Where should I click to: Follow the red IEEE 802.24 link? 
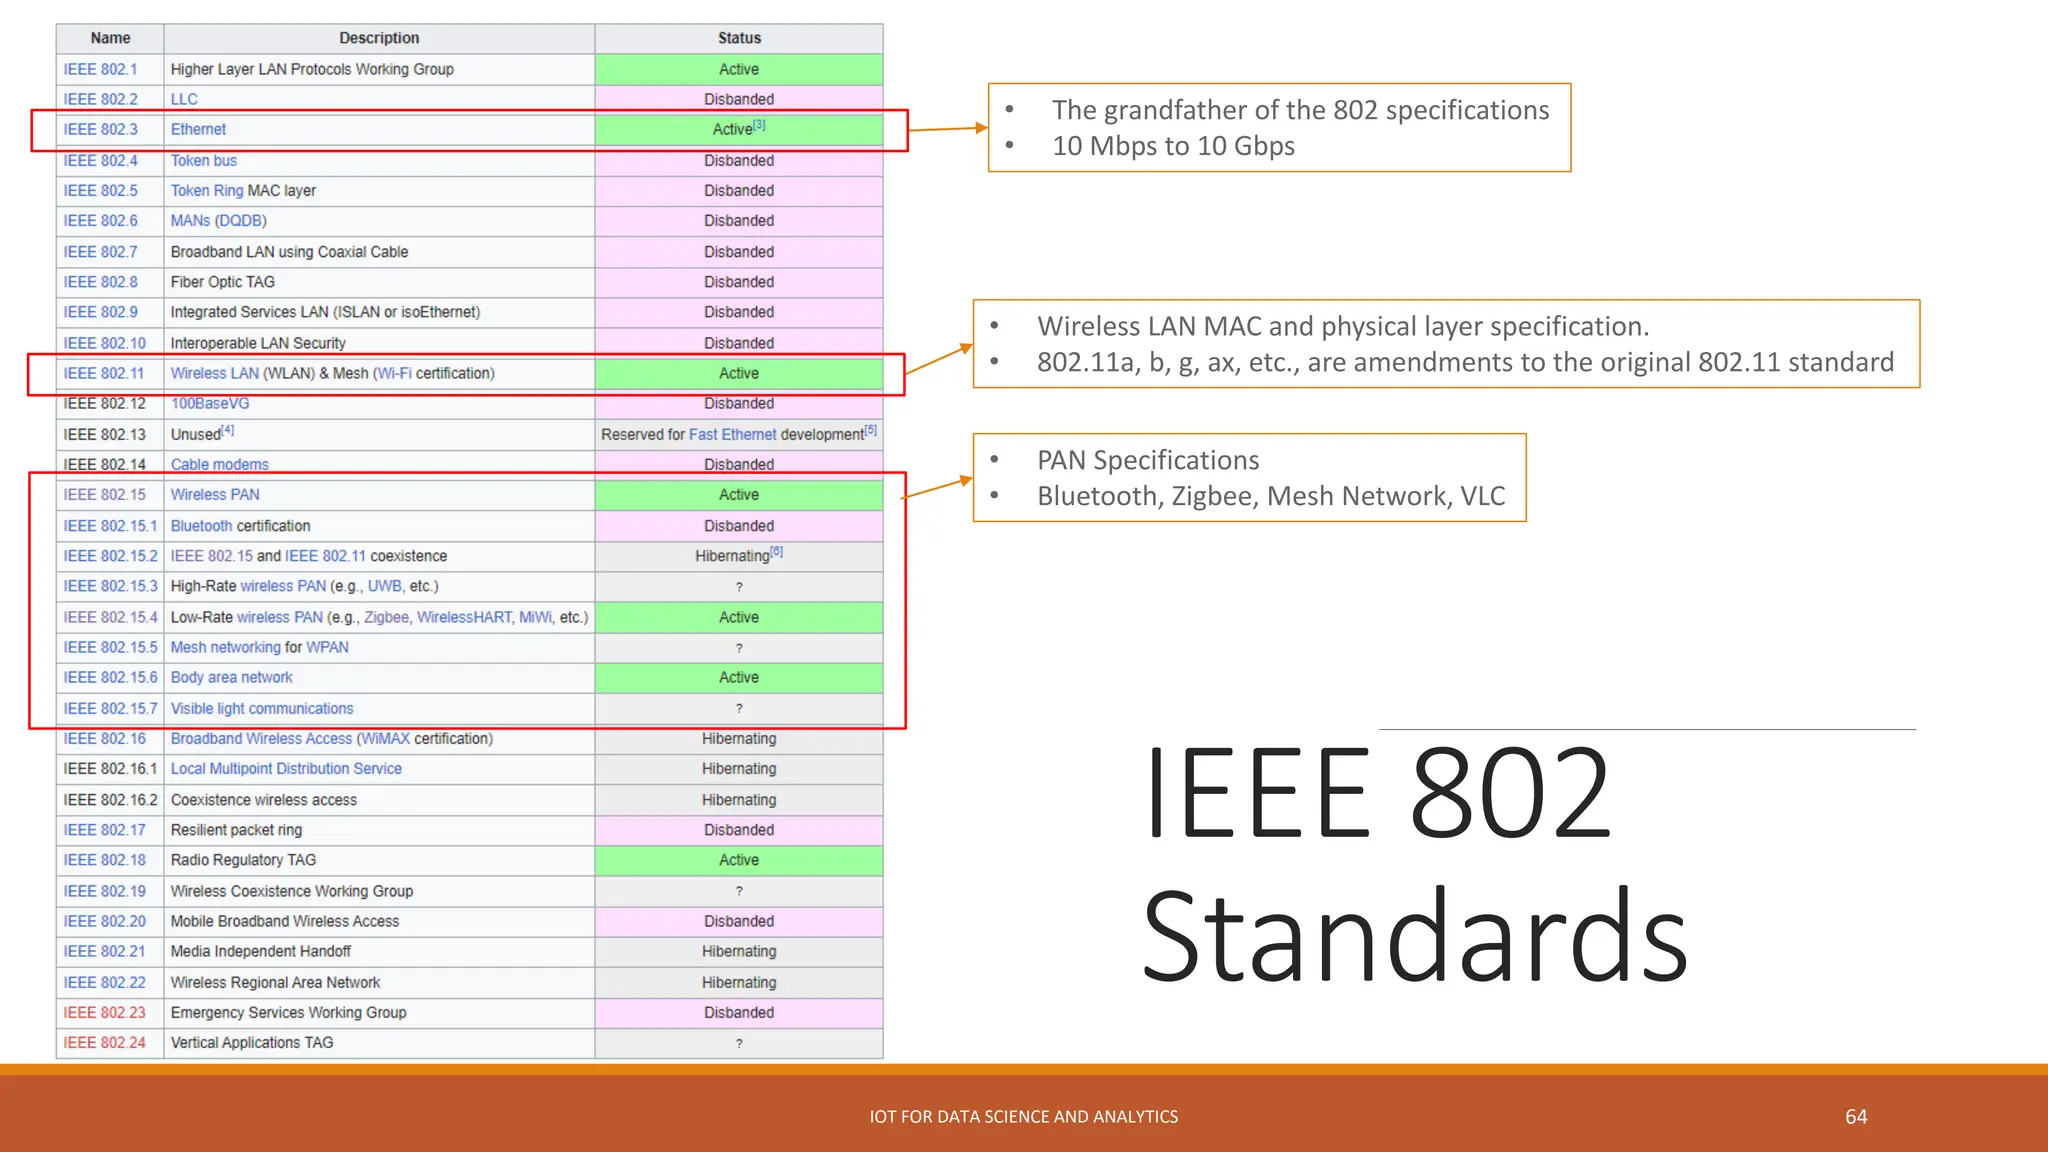tap(104, 1042)
